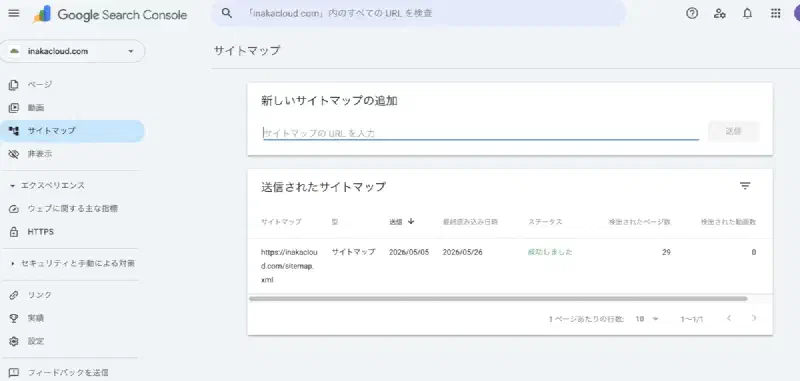The width and height of the screenshot is (800, 381).
Task: Open rows per page dropdown showing 10
Action: 646,319
